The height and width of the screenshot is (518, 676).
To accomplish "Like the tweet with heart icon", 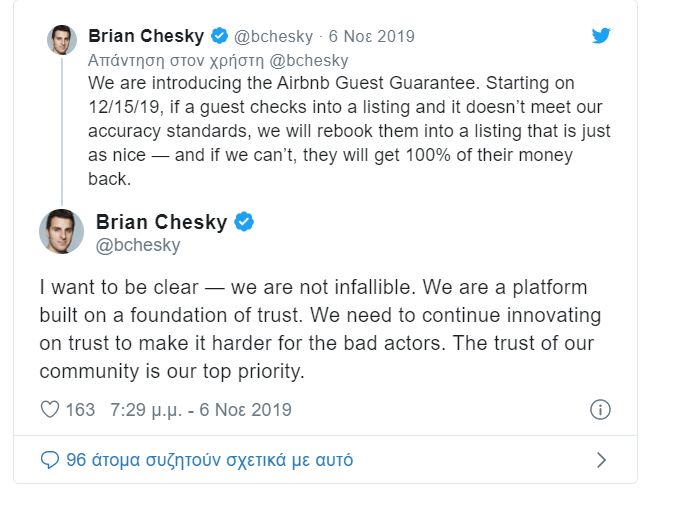I will pos(50,409).
